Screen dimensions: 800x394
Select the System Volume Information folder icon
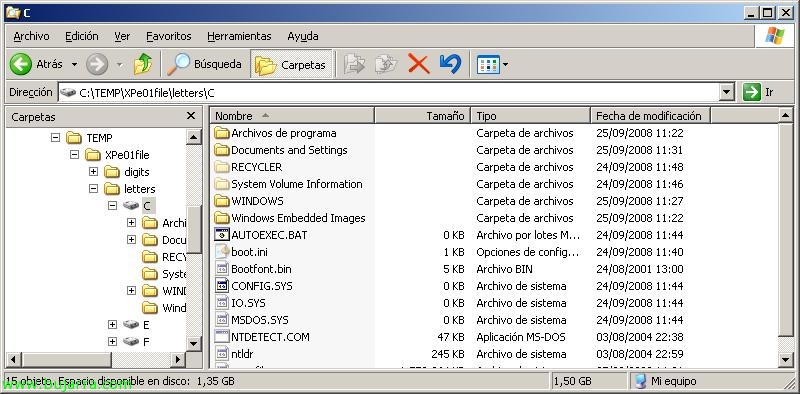pos(221,184)
